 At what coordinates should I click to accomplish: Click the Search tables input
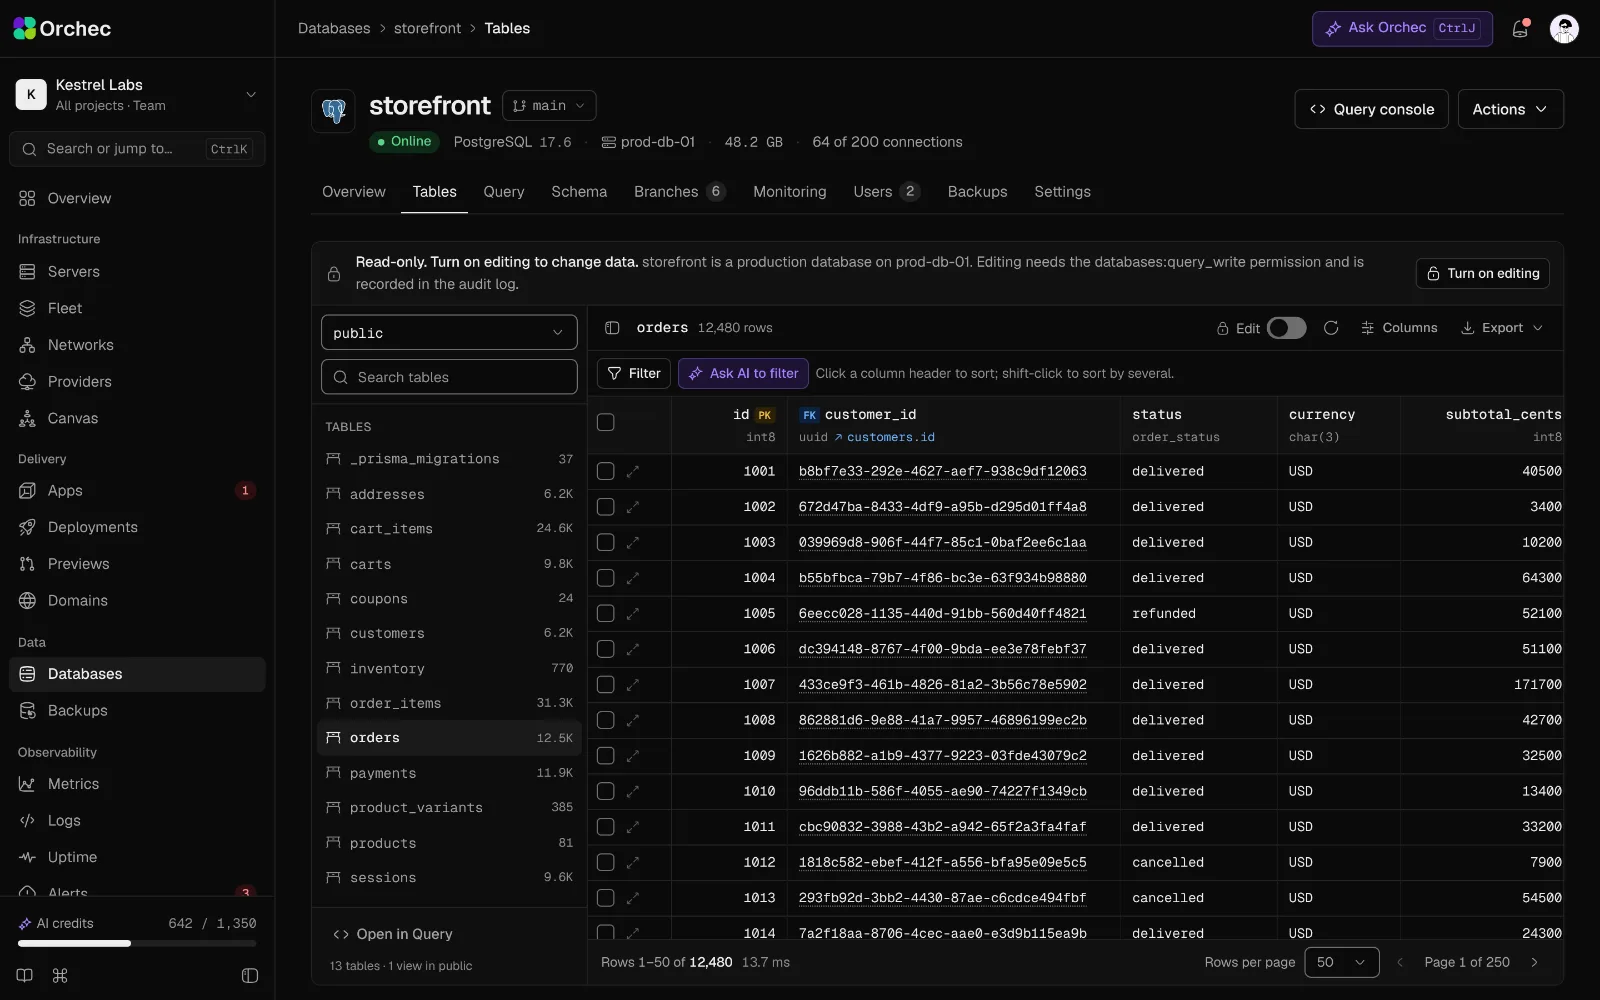(x=449, y=377)
